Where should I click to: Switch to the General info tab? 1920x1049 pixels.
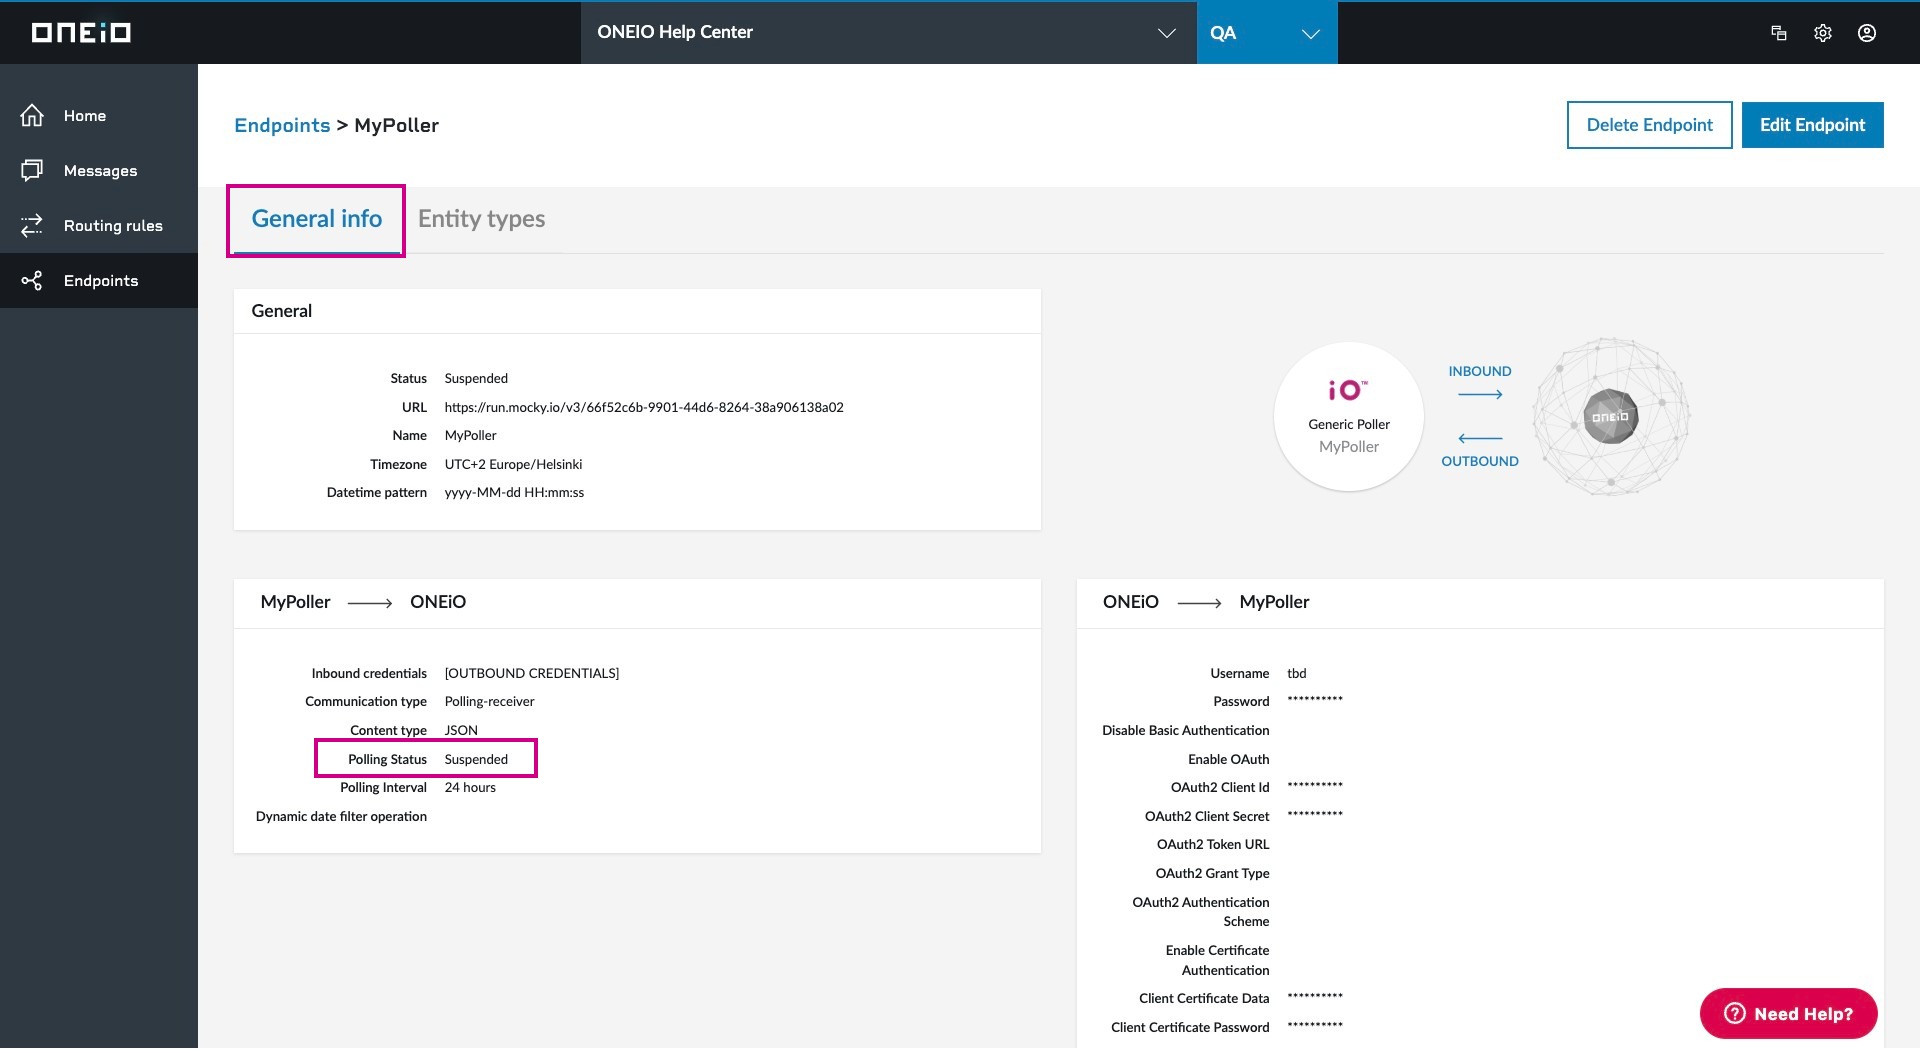(x=316, y=219)
